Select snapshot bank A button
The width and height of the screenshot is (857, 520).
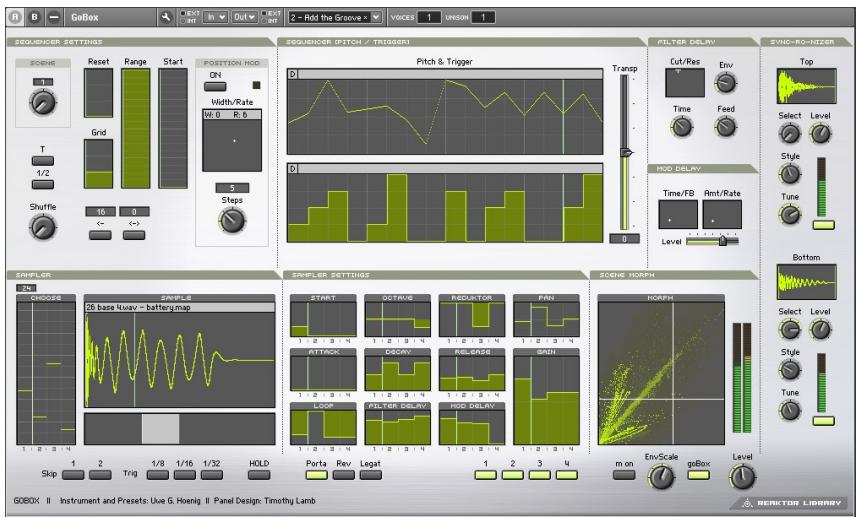point(15,17)
